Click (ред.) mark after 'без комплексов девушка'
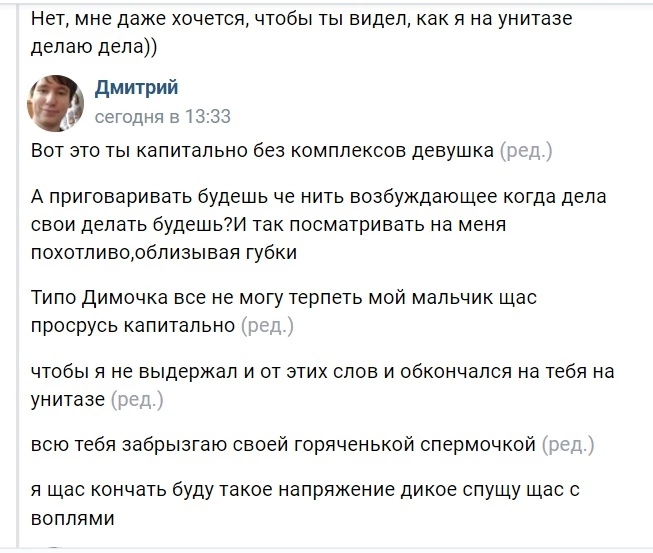Image resolution: width=653 pixels, height=553 pixels. click(x=526, y=150)
